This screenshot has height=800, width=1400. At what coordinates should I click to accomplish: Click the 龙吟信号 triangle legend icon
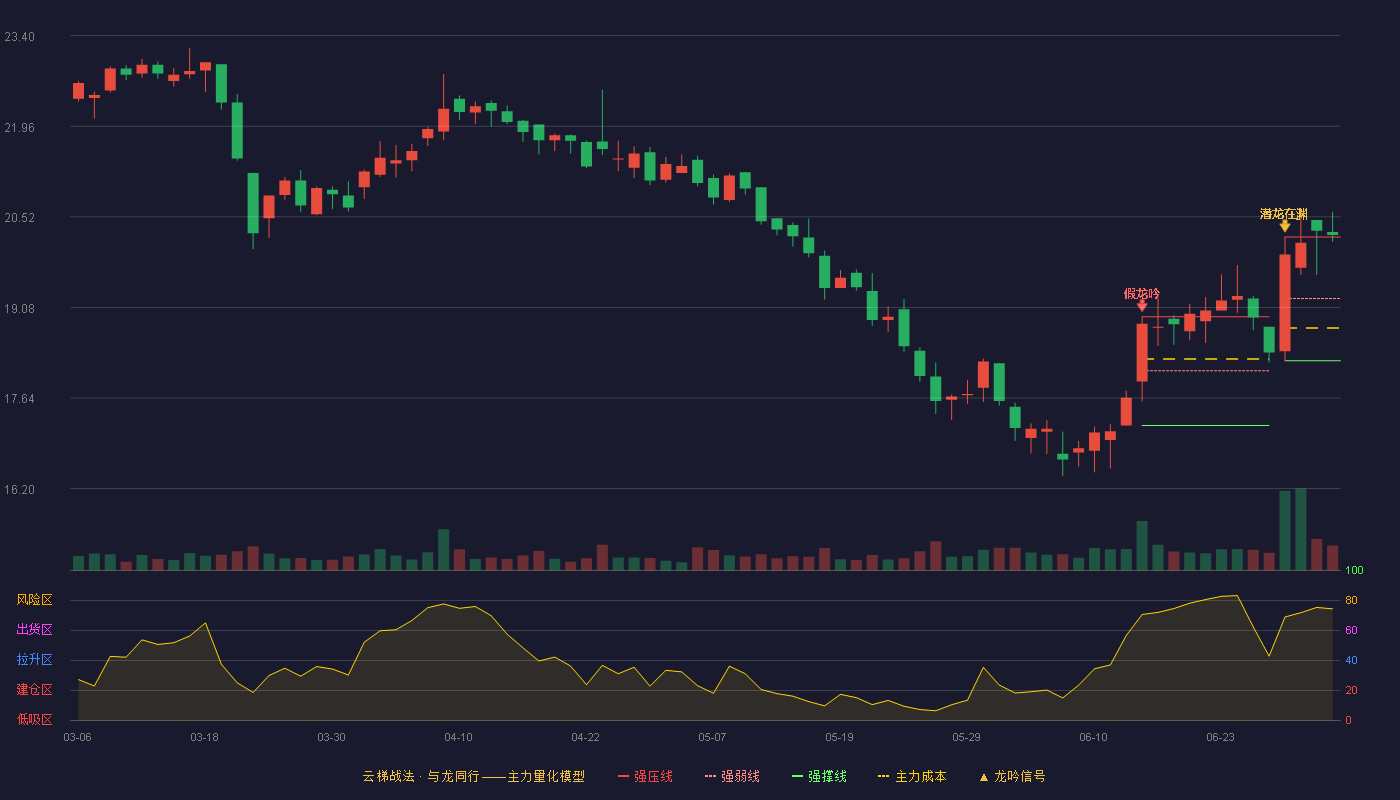pyautogui.click(x=983, y=777)
